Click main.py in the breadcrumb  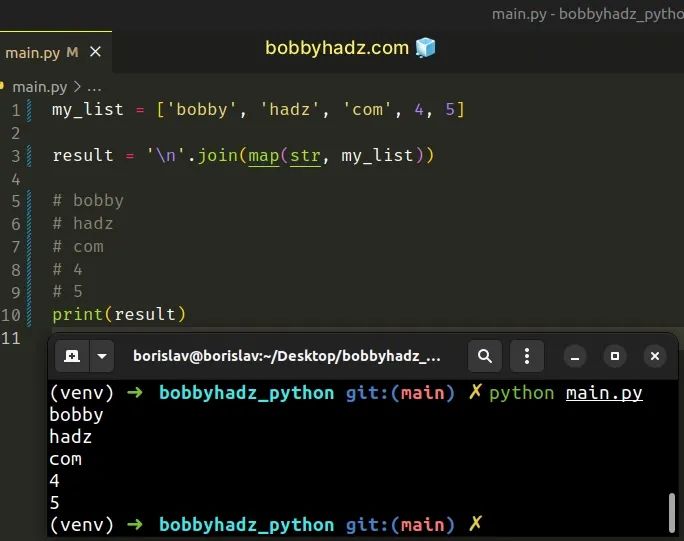[x=40, y=87]
